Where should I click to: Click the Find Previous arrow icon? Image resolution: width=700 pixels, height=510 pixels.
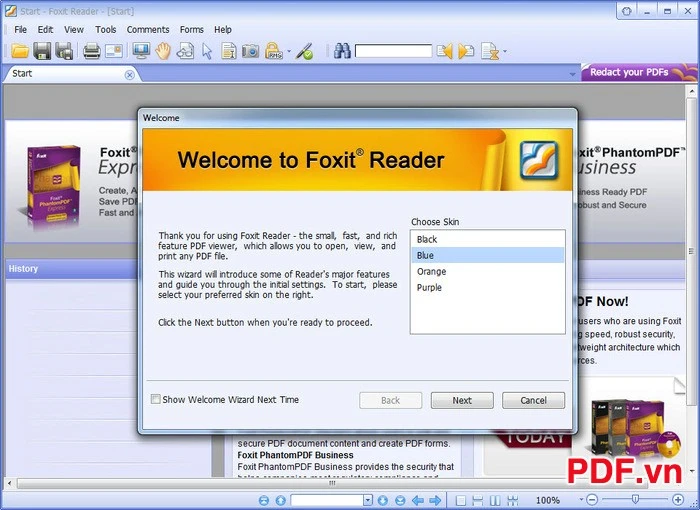tap(444, 51)
